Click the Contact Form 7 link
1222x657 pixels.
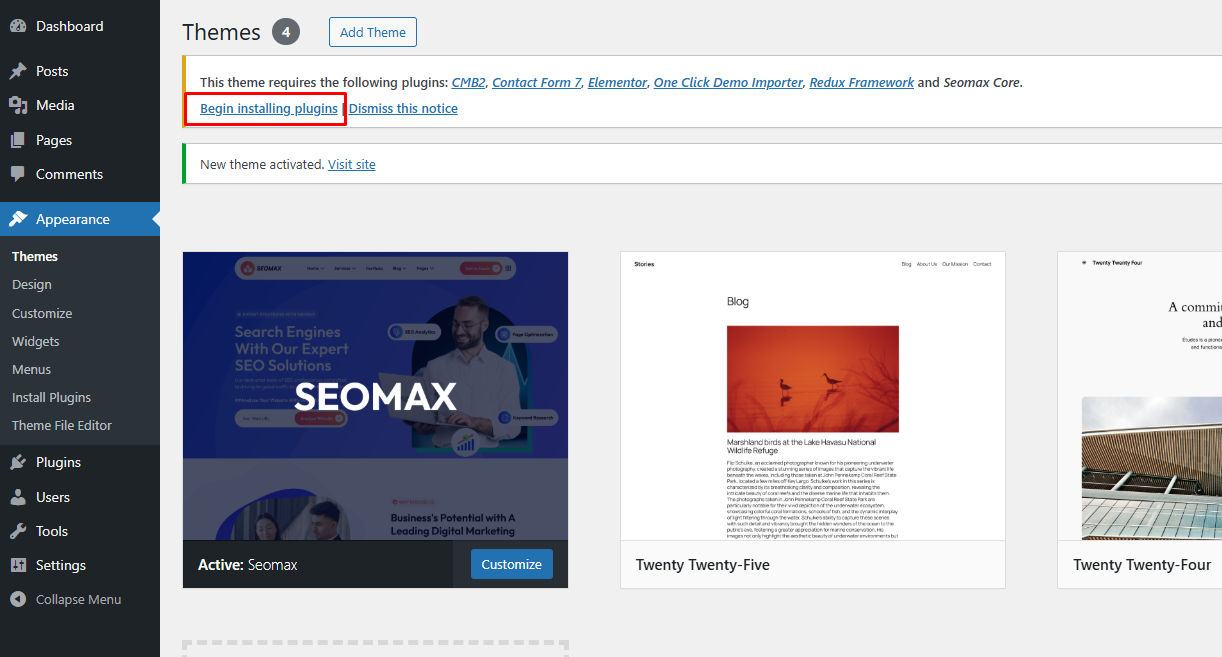pyautogui.click(x=536, y=83)
